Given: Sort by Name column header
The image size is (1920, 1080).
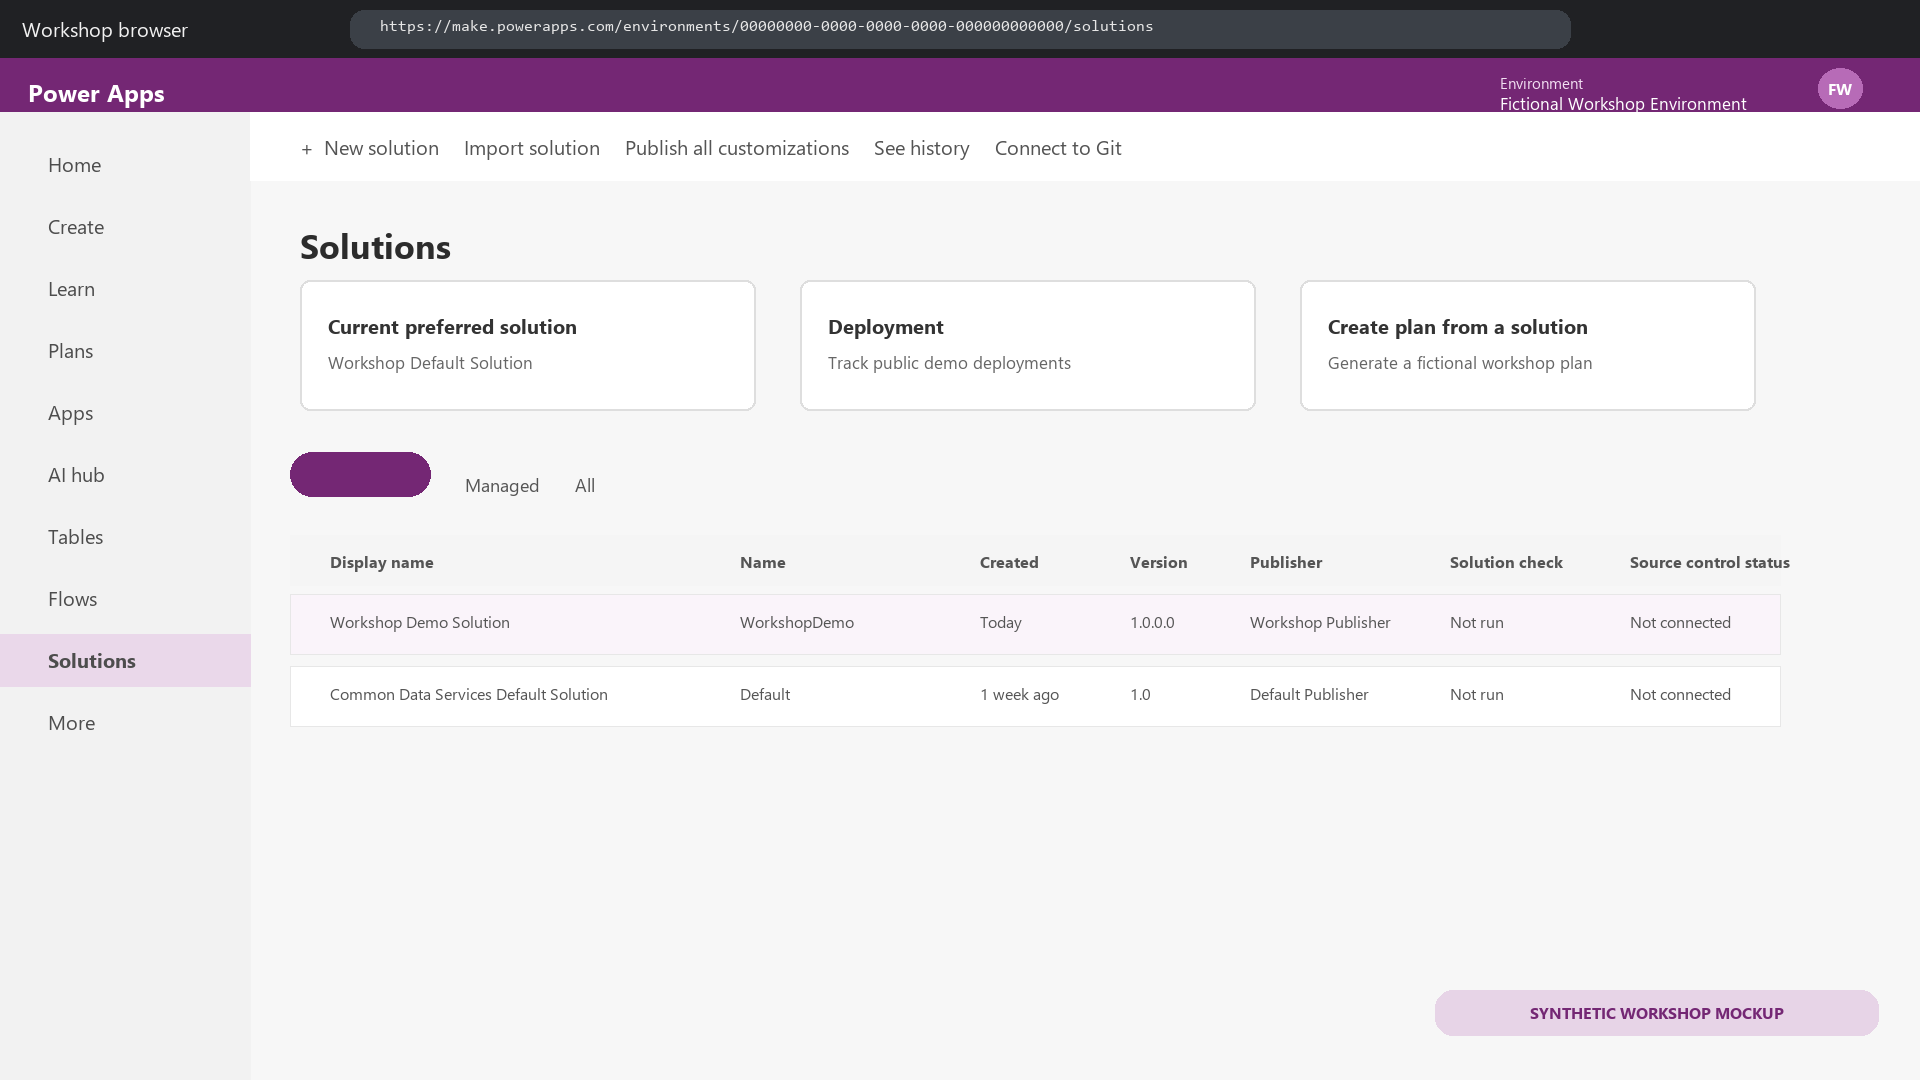Looking at the screenshot, I should click(x=763, y=562).
